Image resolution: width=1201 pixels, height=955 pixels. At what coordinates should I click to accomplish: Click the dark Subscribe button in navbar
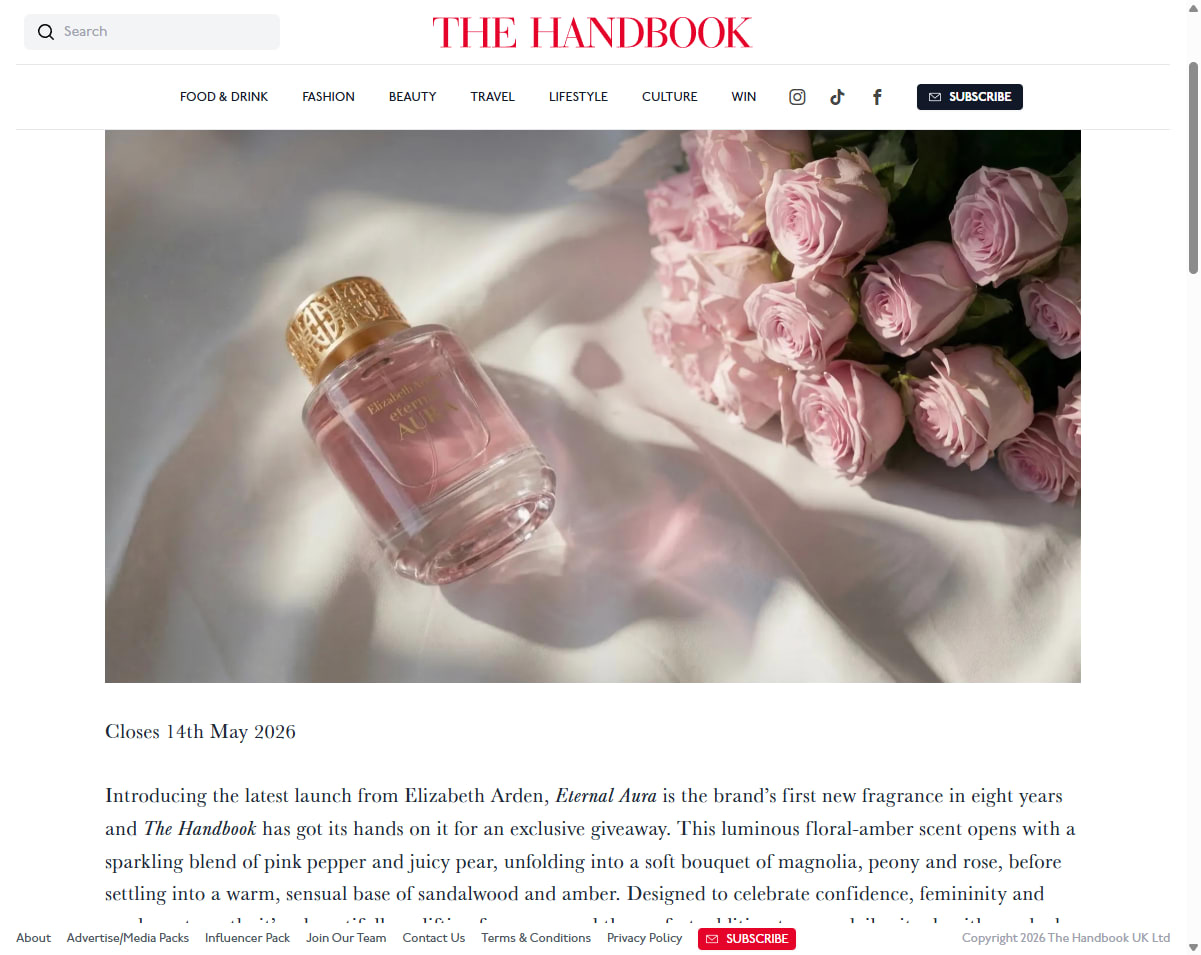point(969,97)
